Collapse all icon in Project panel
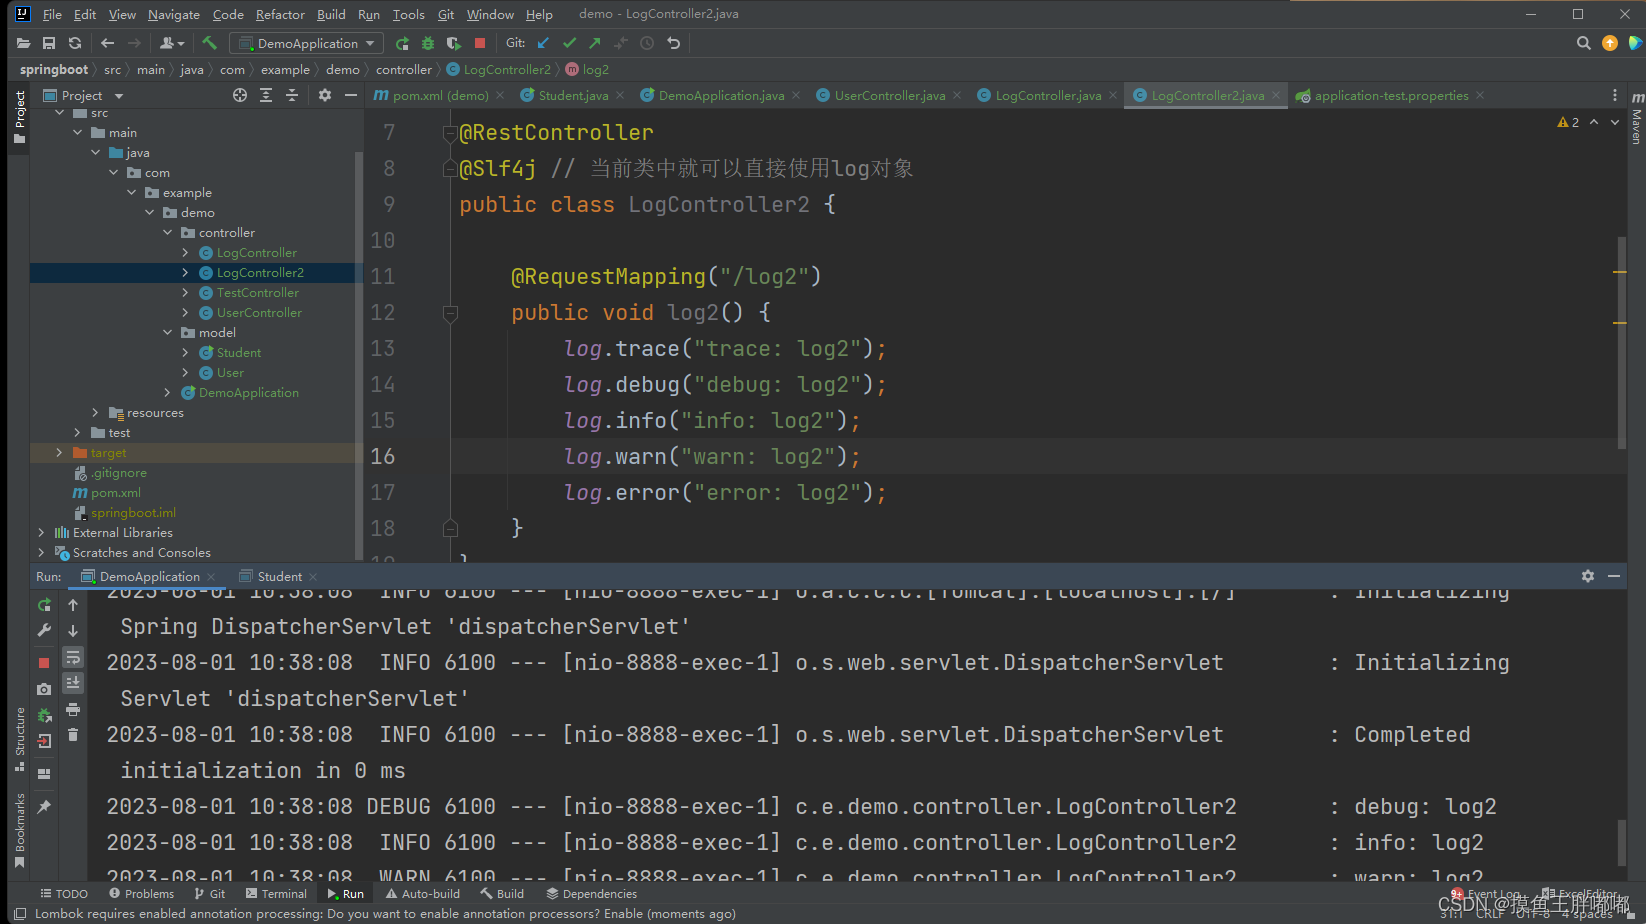 tap(292, 95)
